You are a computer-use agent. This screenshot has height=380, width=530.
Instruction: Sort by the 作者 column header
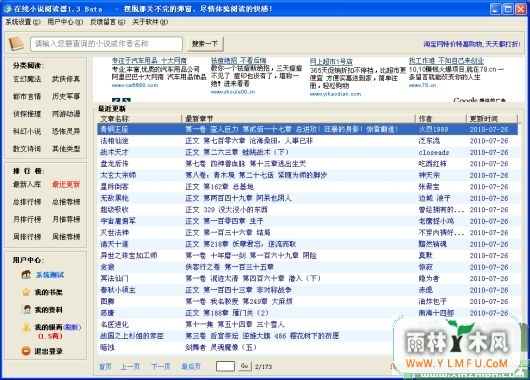pos(441,119)
